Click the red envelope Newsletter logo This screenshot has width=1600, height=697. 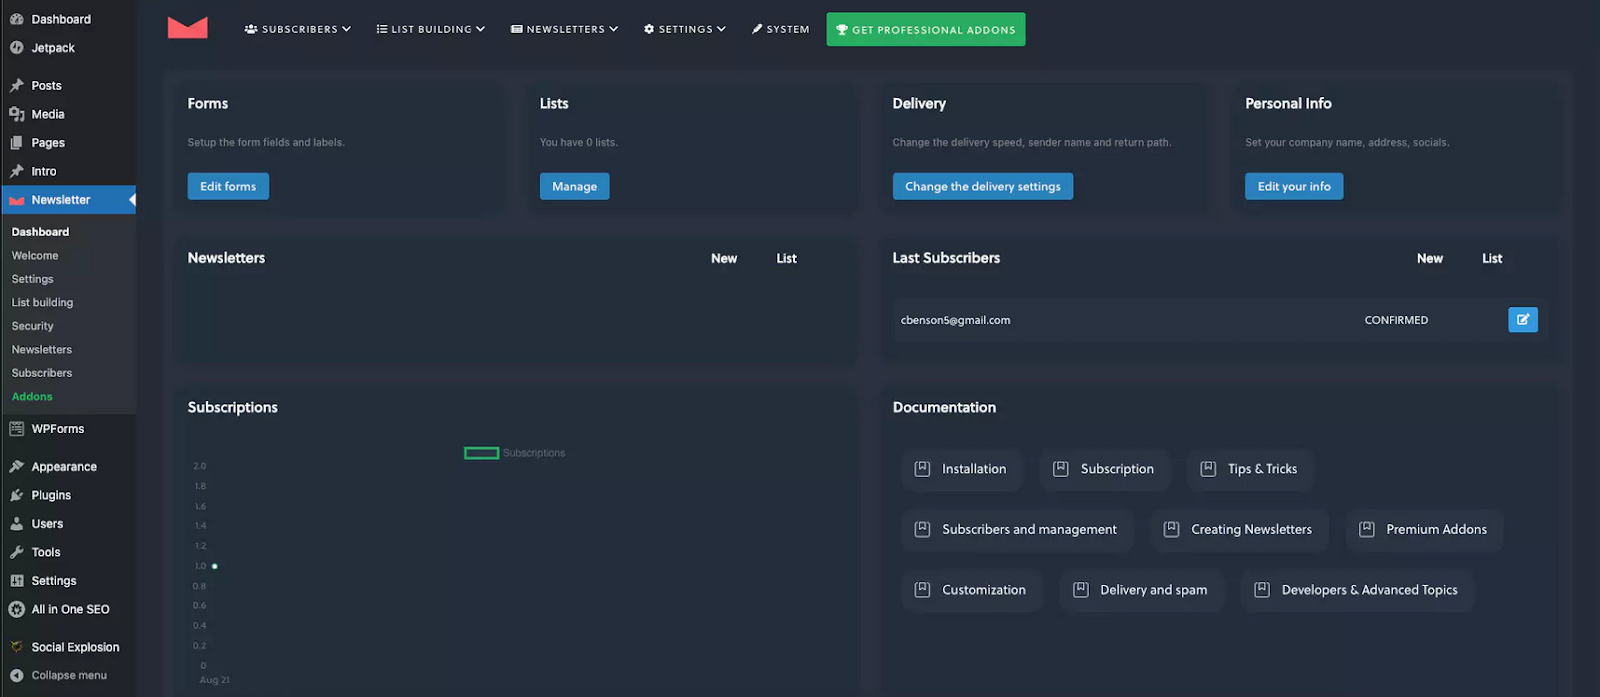[x=187, y=28]
